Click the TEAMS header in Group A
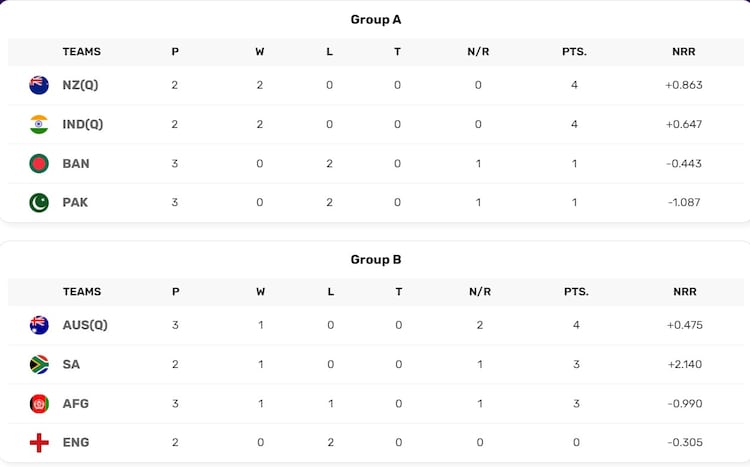 (x=82, y=52)
